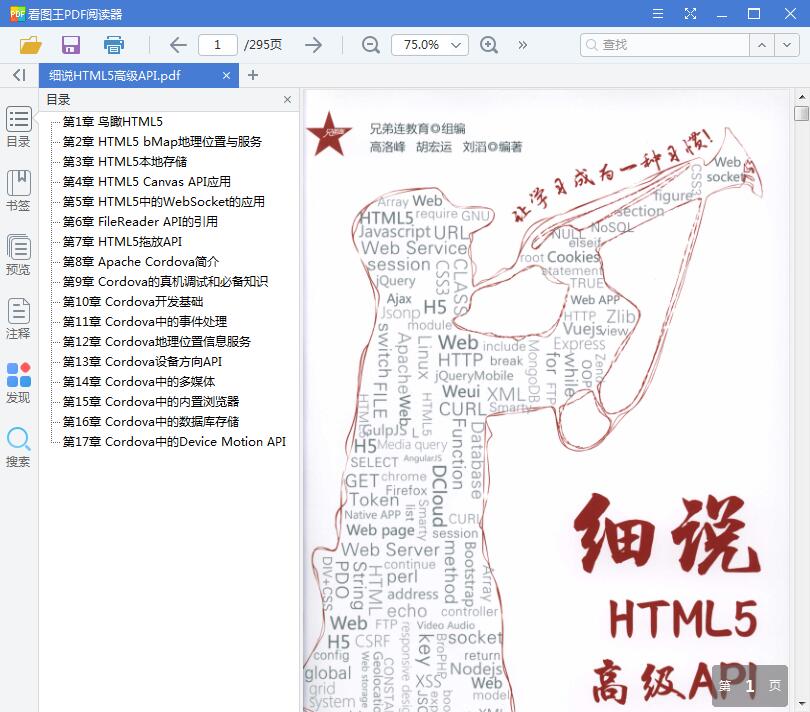
Task: Open the 预览 preview panel
Action: pos(18,253)
